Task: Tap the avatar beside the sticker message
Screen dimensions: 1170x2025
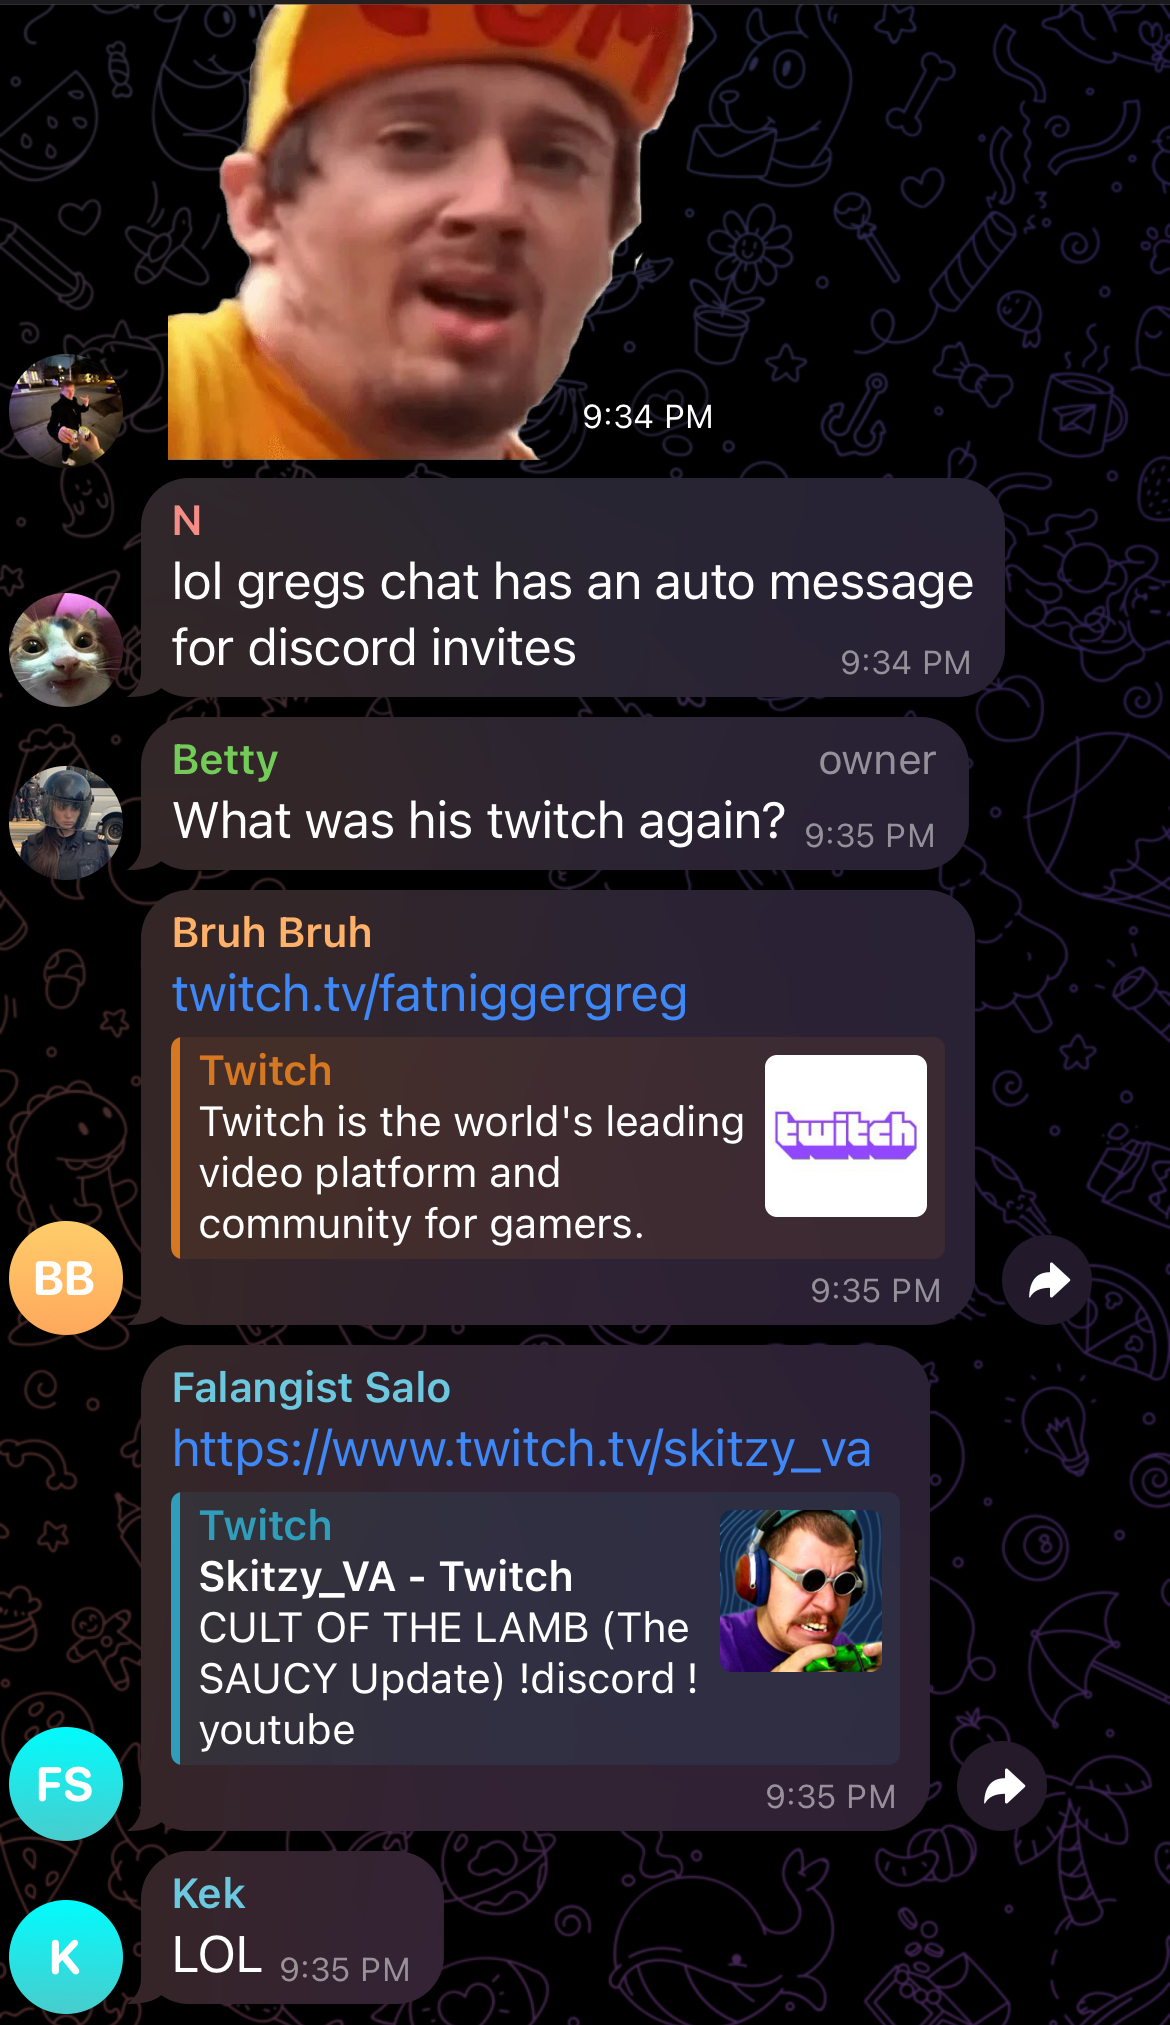Action: coord(66,411)
